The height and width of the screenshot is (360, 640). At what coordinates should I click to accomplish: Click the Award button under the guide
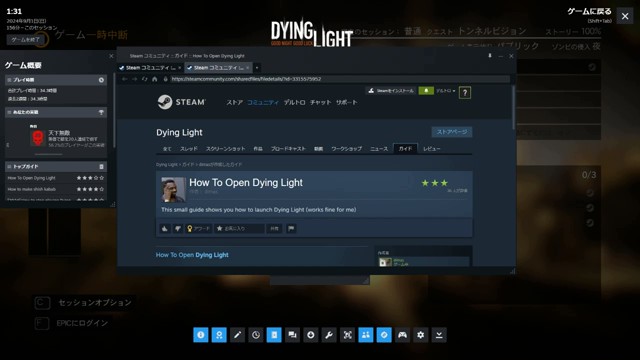[x=199, y=229]
